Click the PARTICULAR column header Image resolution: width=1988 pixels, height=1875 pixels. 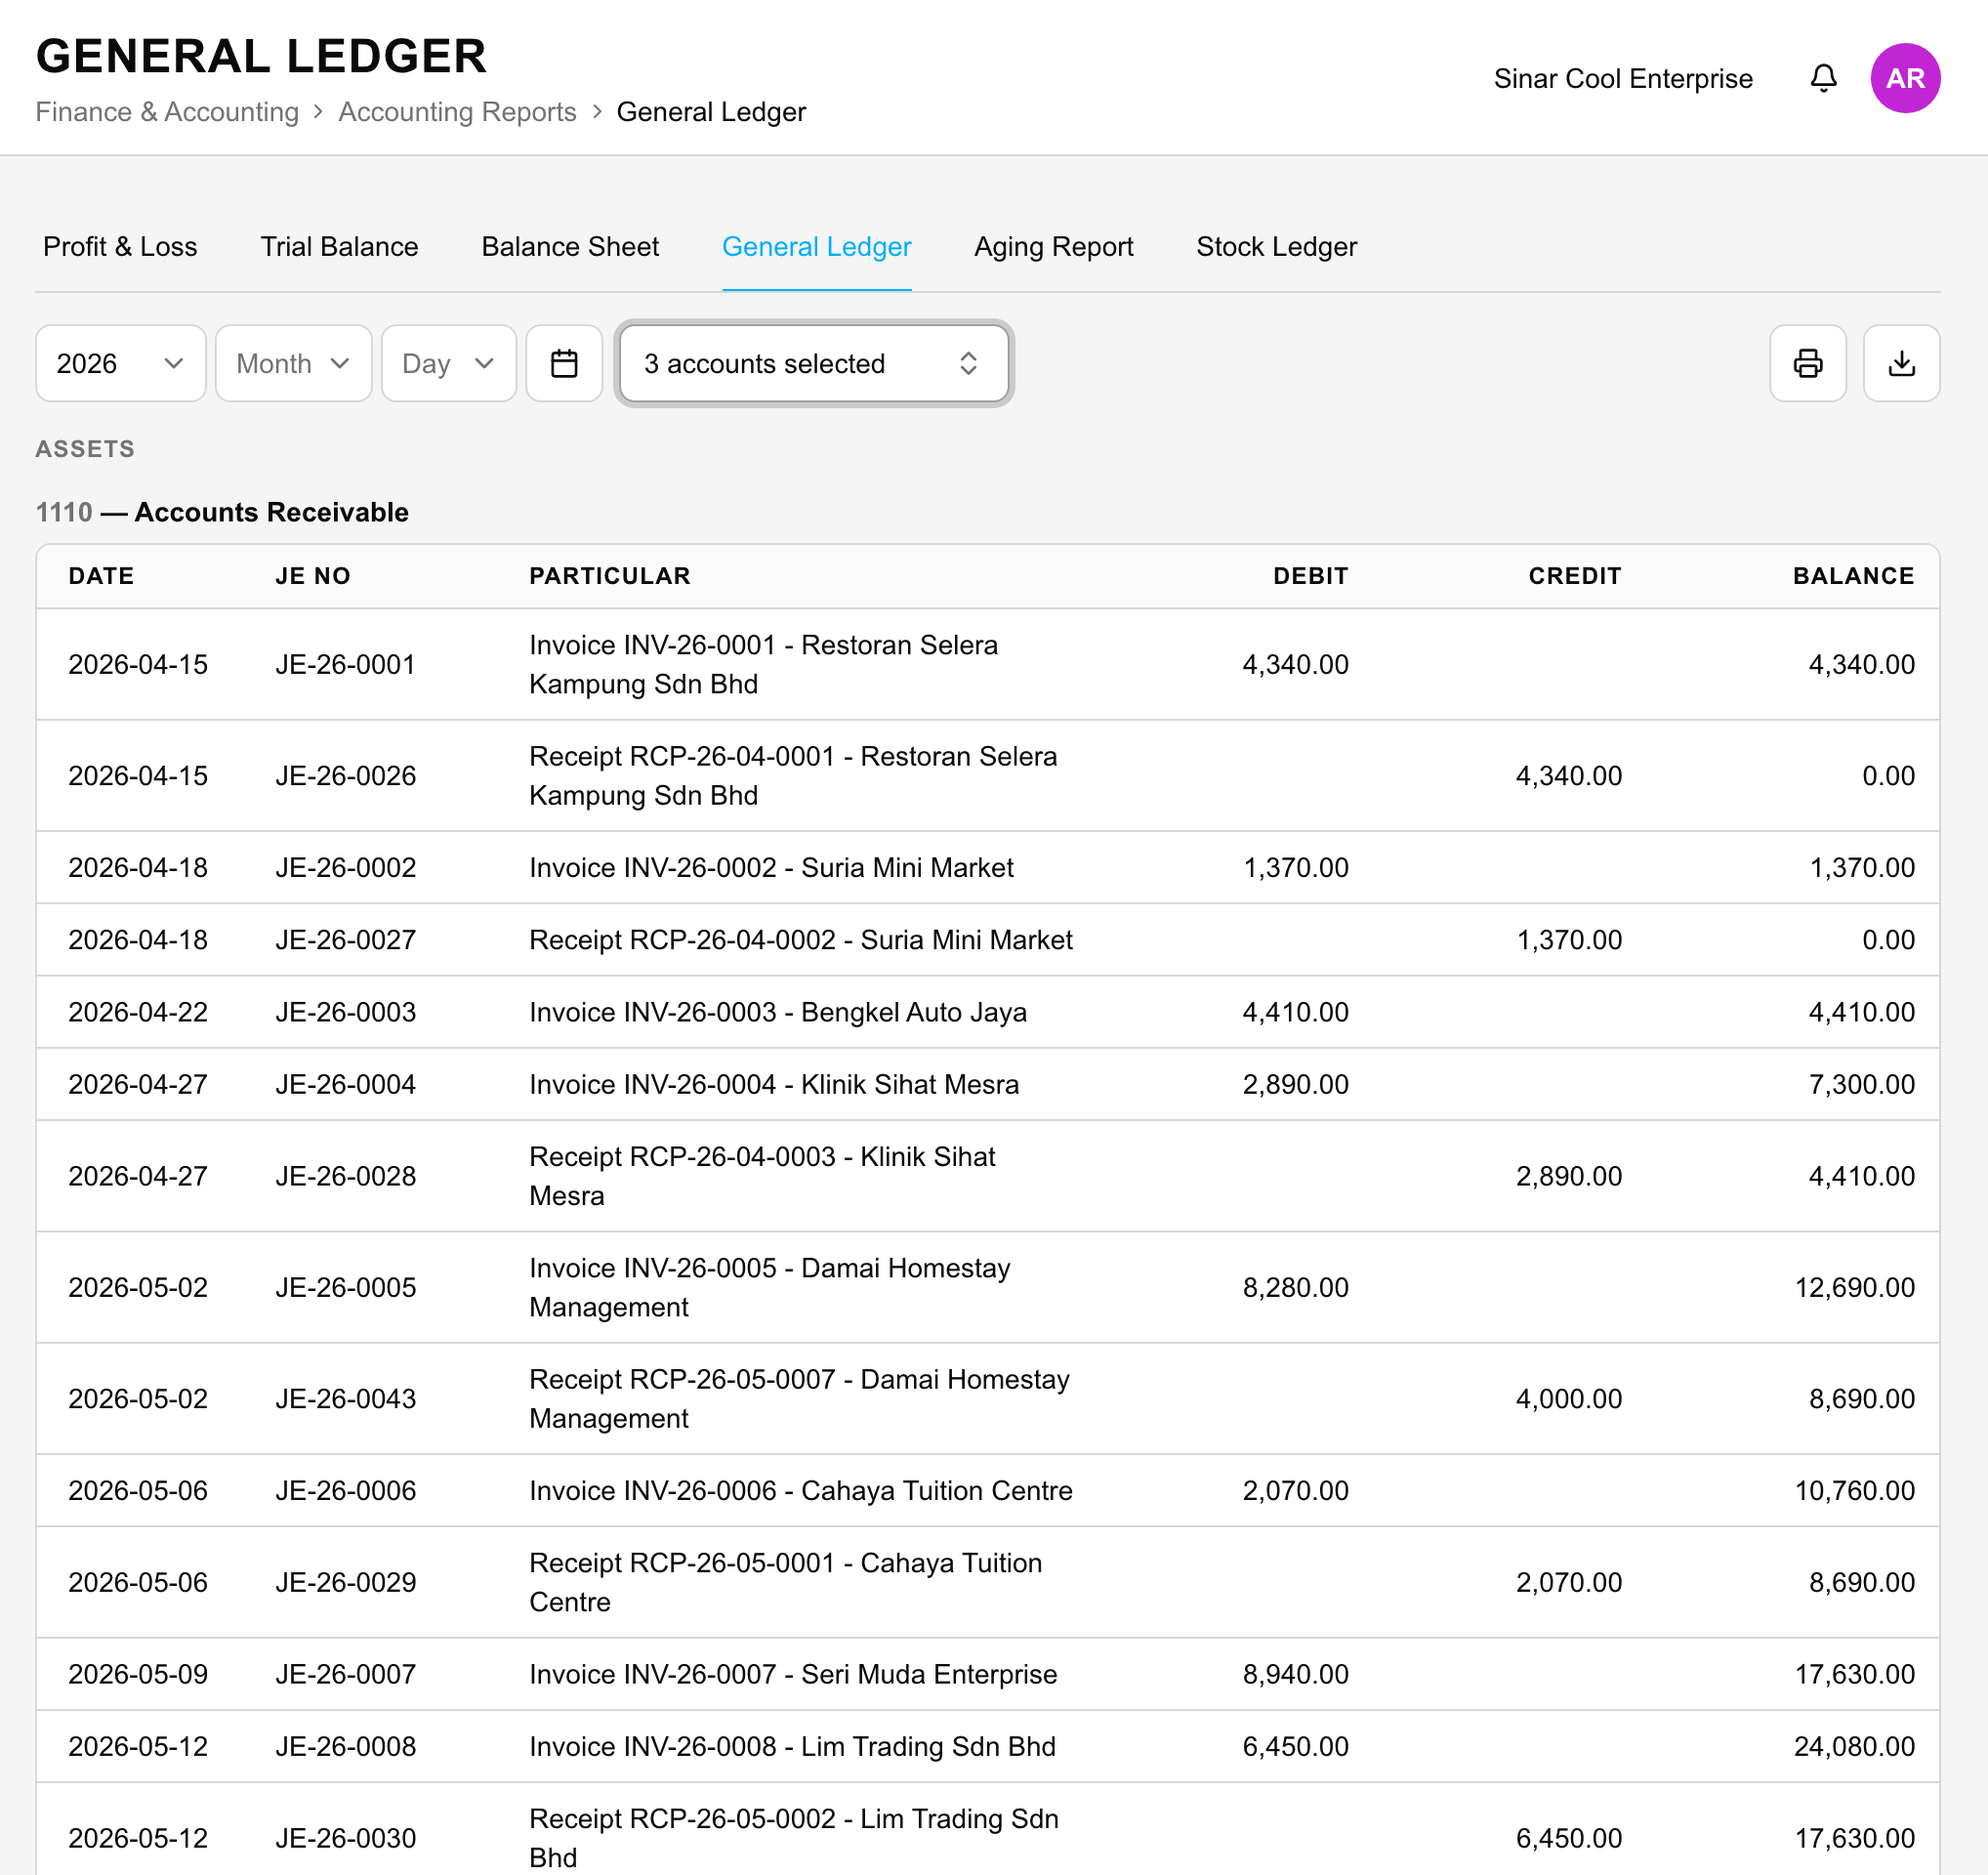pyautogui.click(x=610, y=576)
